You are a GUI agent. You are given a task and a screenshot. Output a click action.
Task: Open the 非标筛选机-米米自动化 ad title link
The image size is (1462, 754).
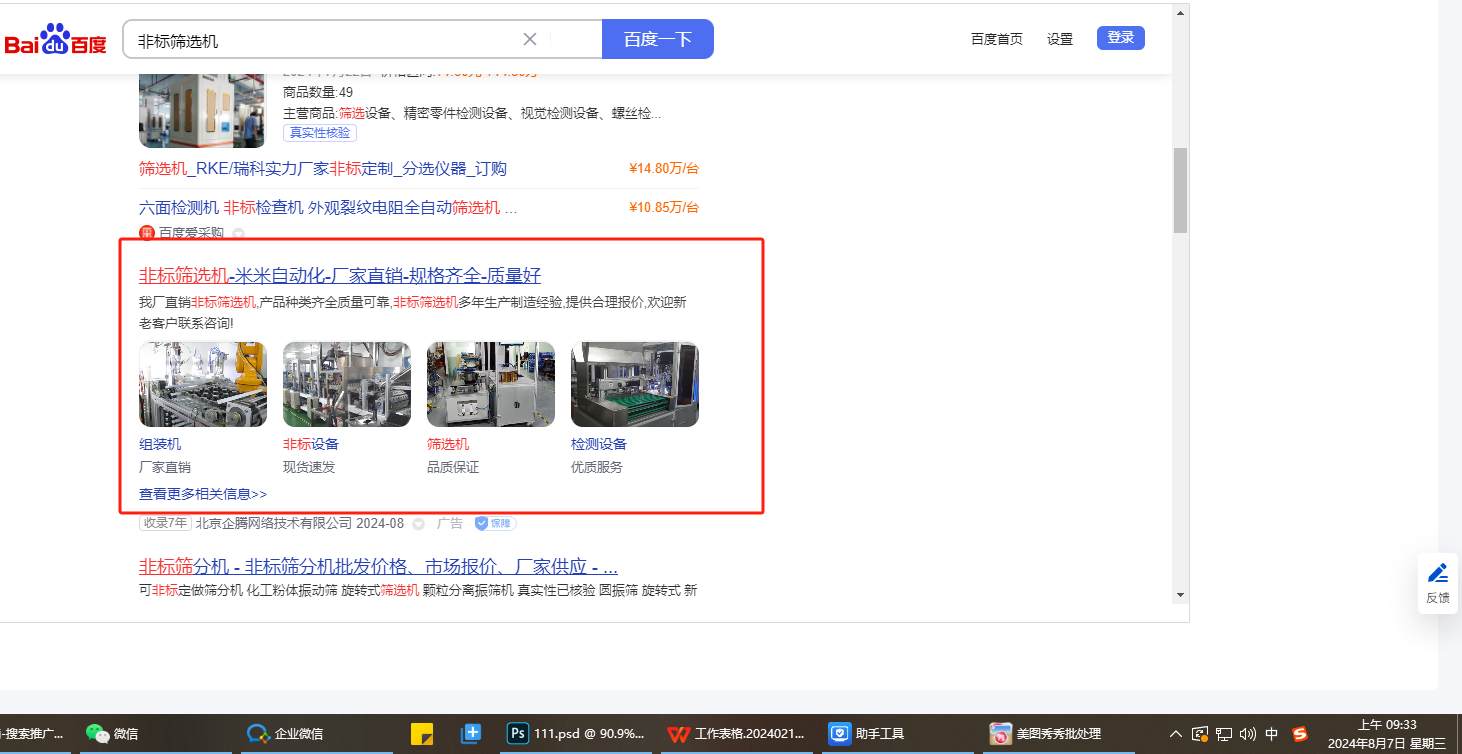click(340, 276)
